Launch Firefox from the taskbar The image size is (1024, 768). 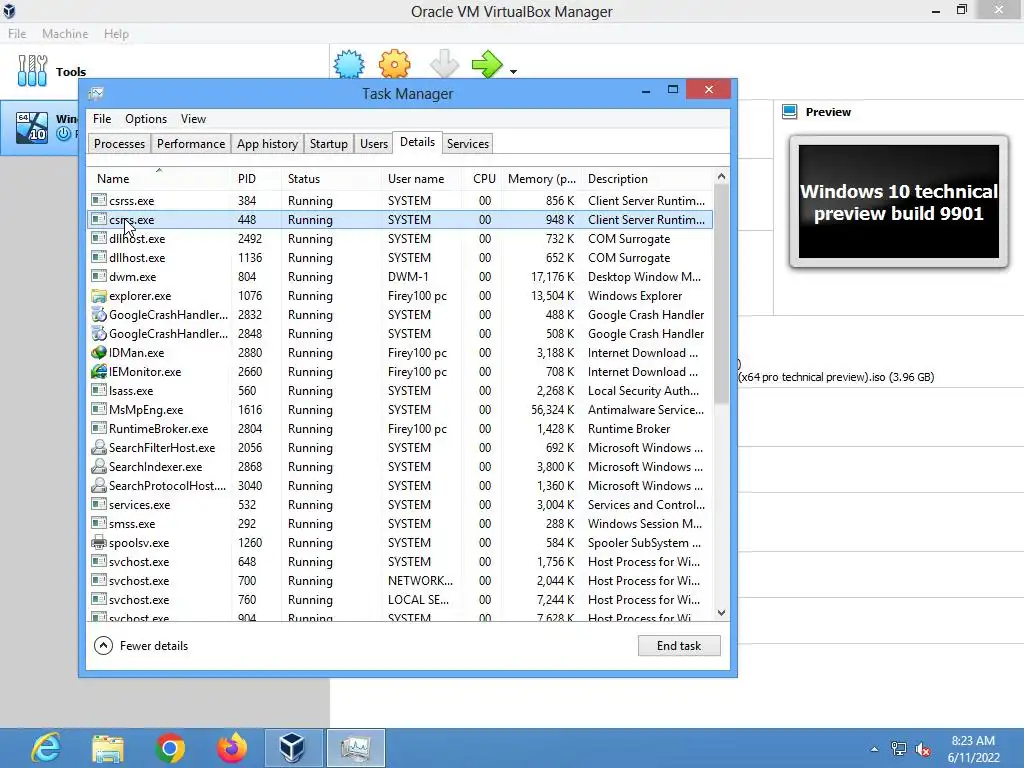[232, 748]
